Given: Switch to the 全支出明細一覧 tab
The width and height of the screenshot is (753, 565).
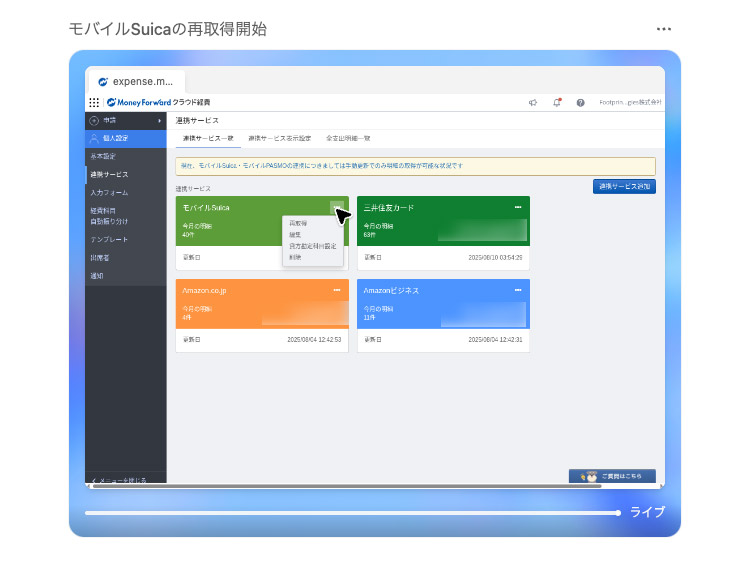Looking at the screenshot, I should click(x=348, y=138).
